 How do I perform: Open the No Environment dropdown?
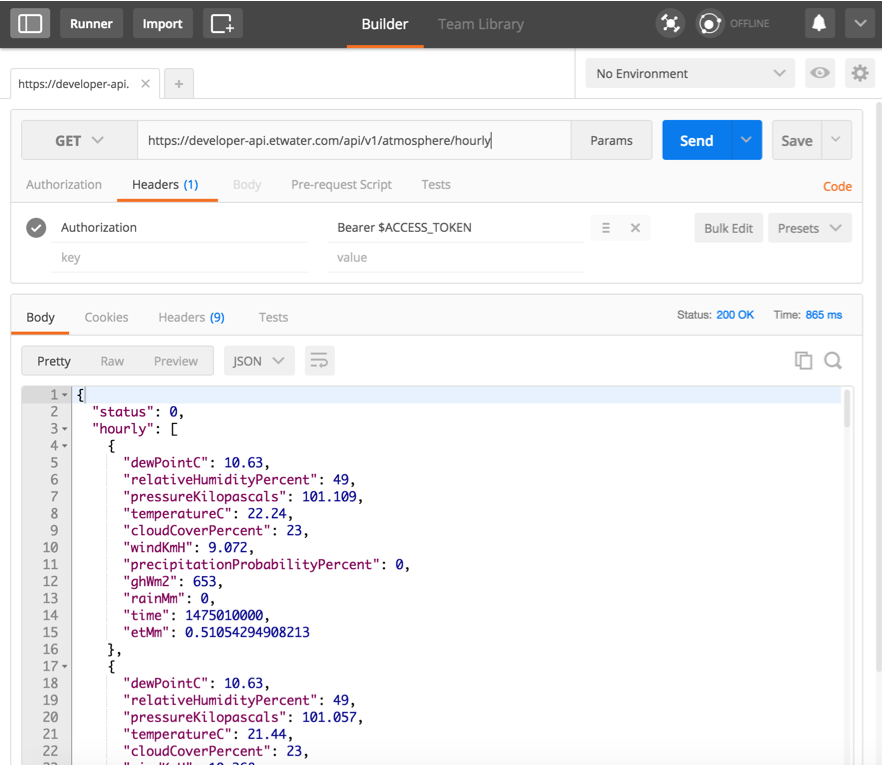tap(690, 73)
